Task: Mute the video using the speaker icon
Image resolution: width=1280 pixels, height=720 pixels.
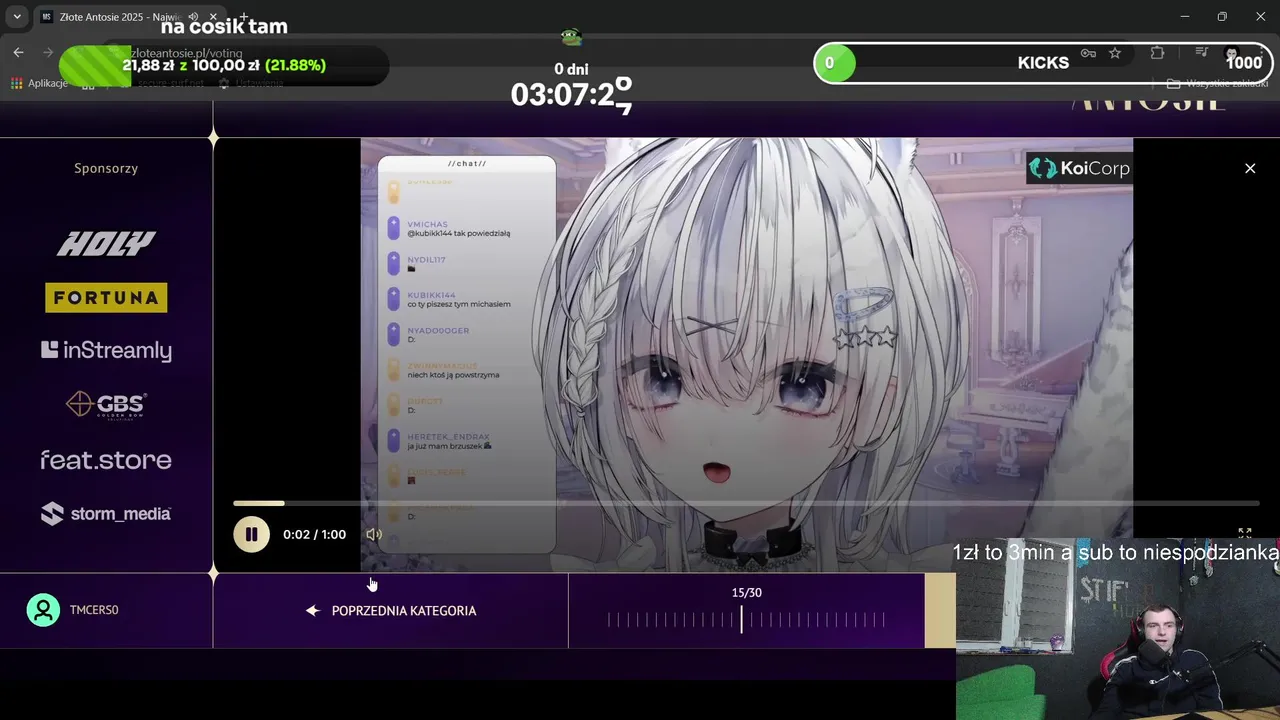Action: [x=374, y=534]
